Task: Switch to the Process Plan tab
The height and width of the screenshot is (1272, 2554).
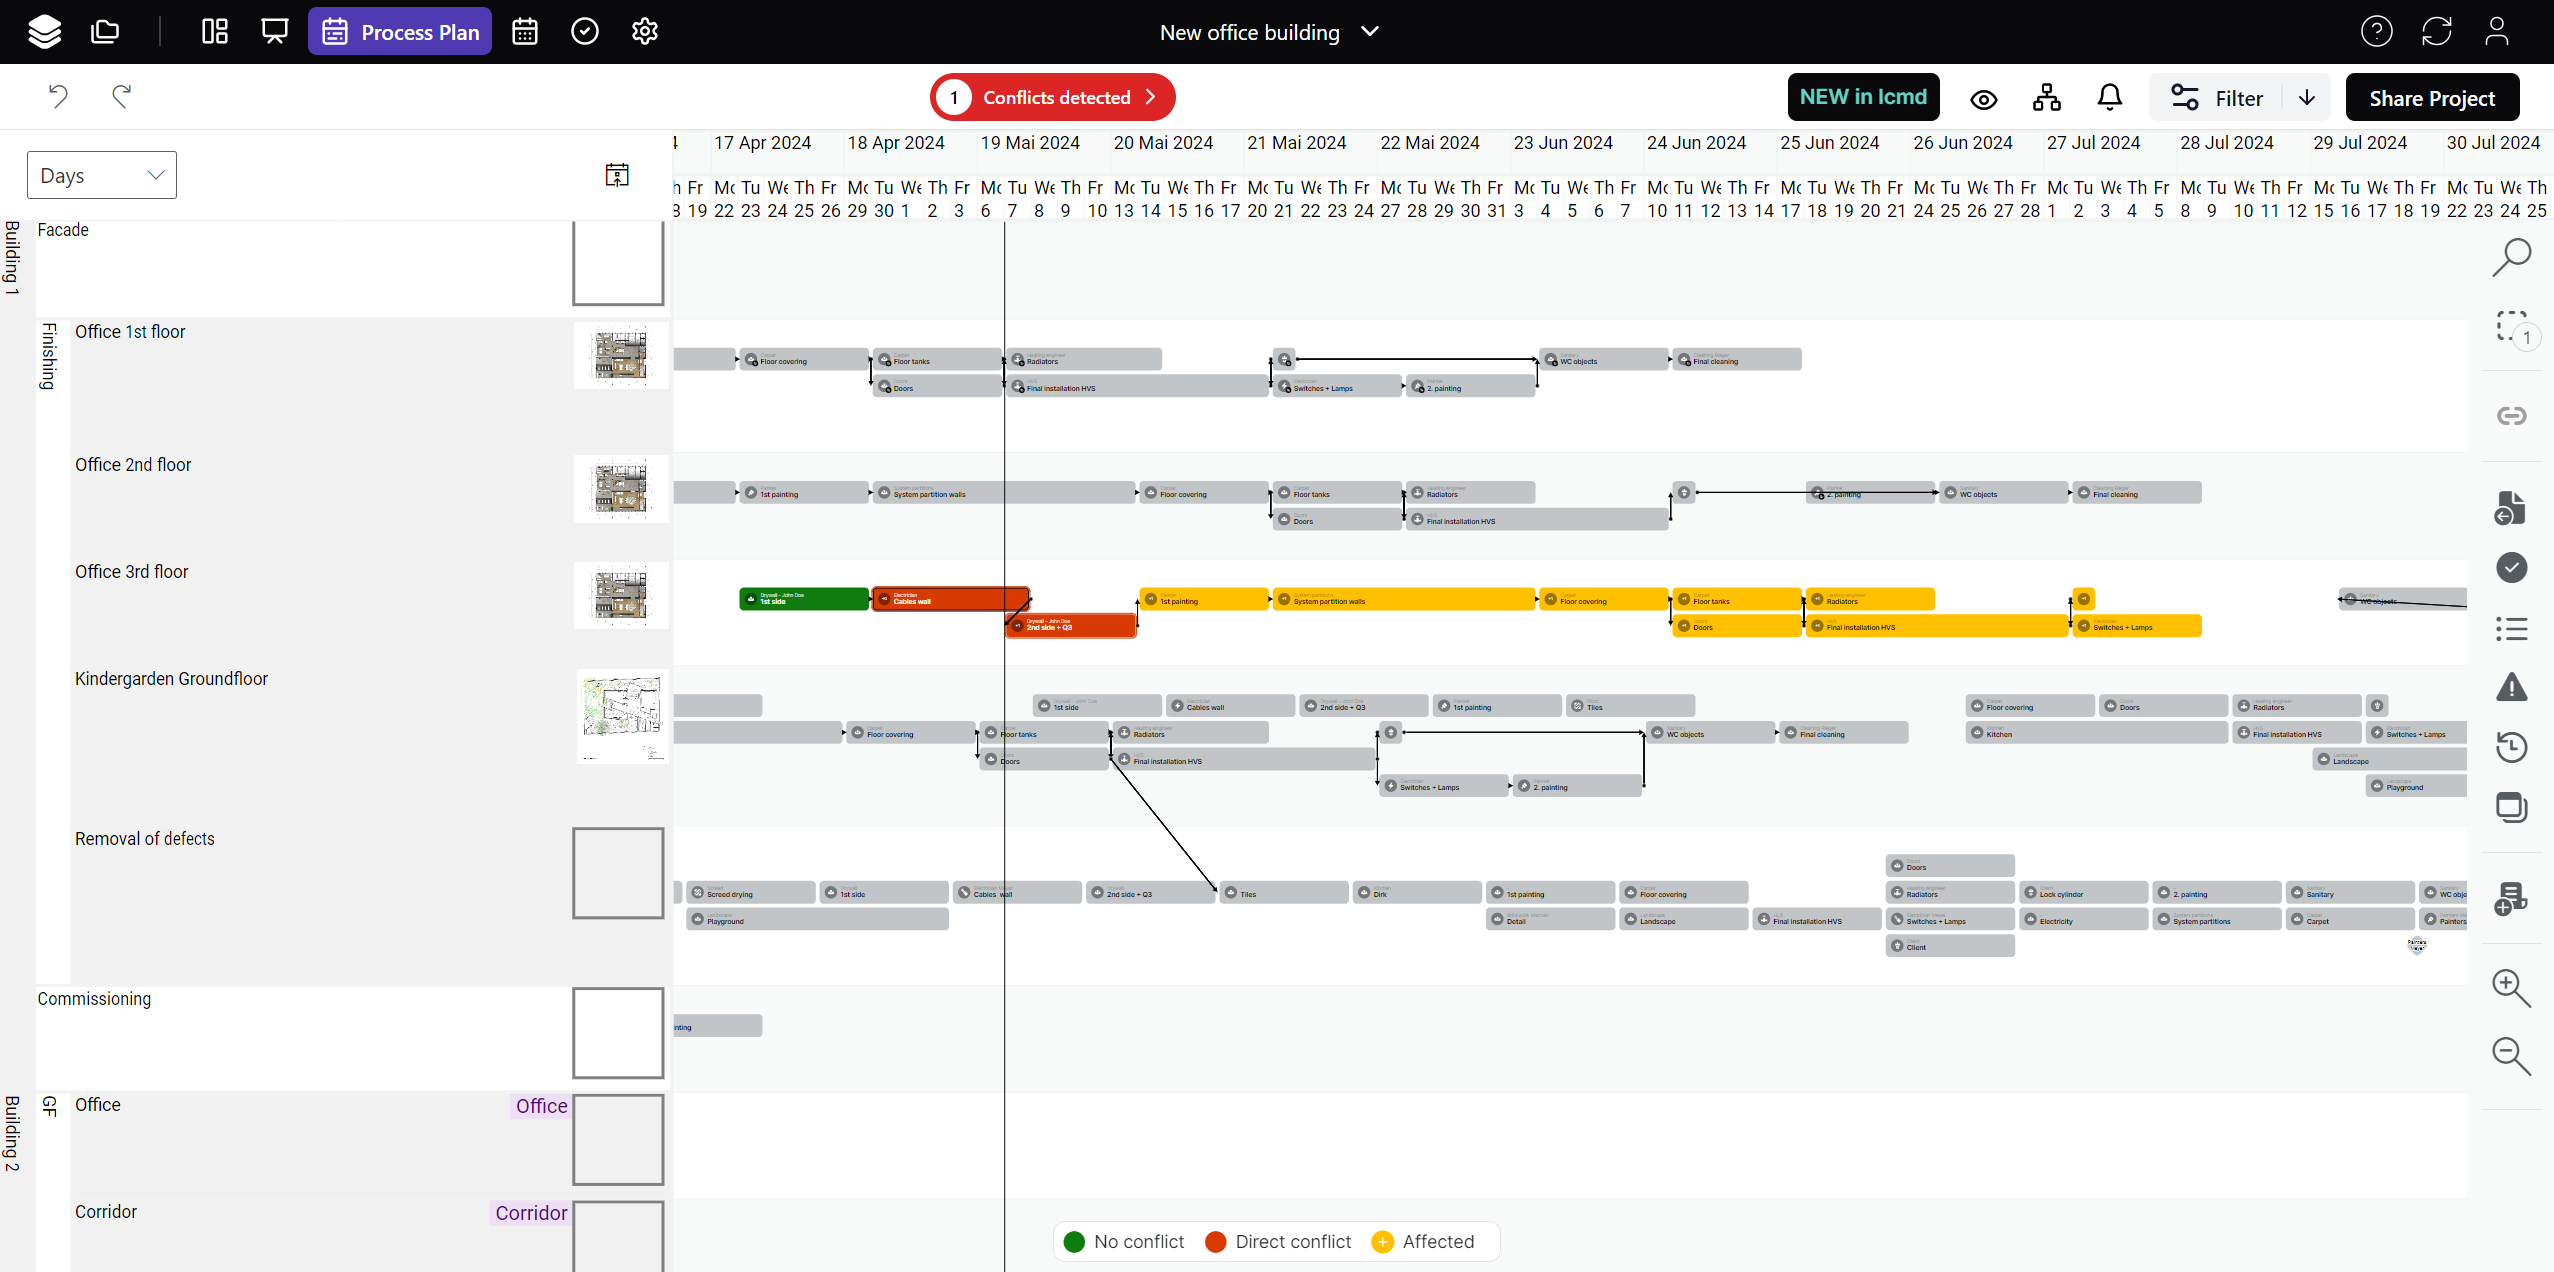Action: click(400, 32)
